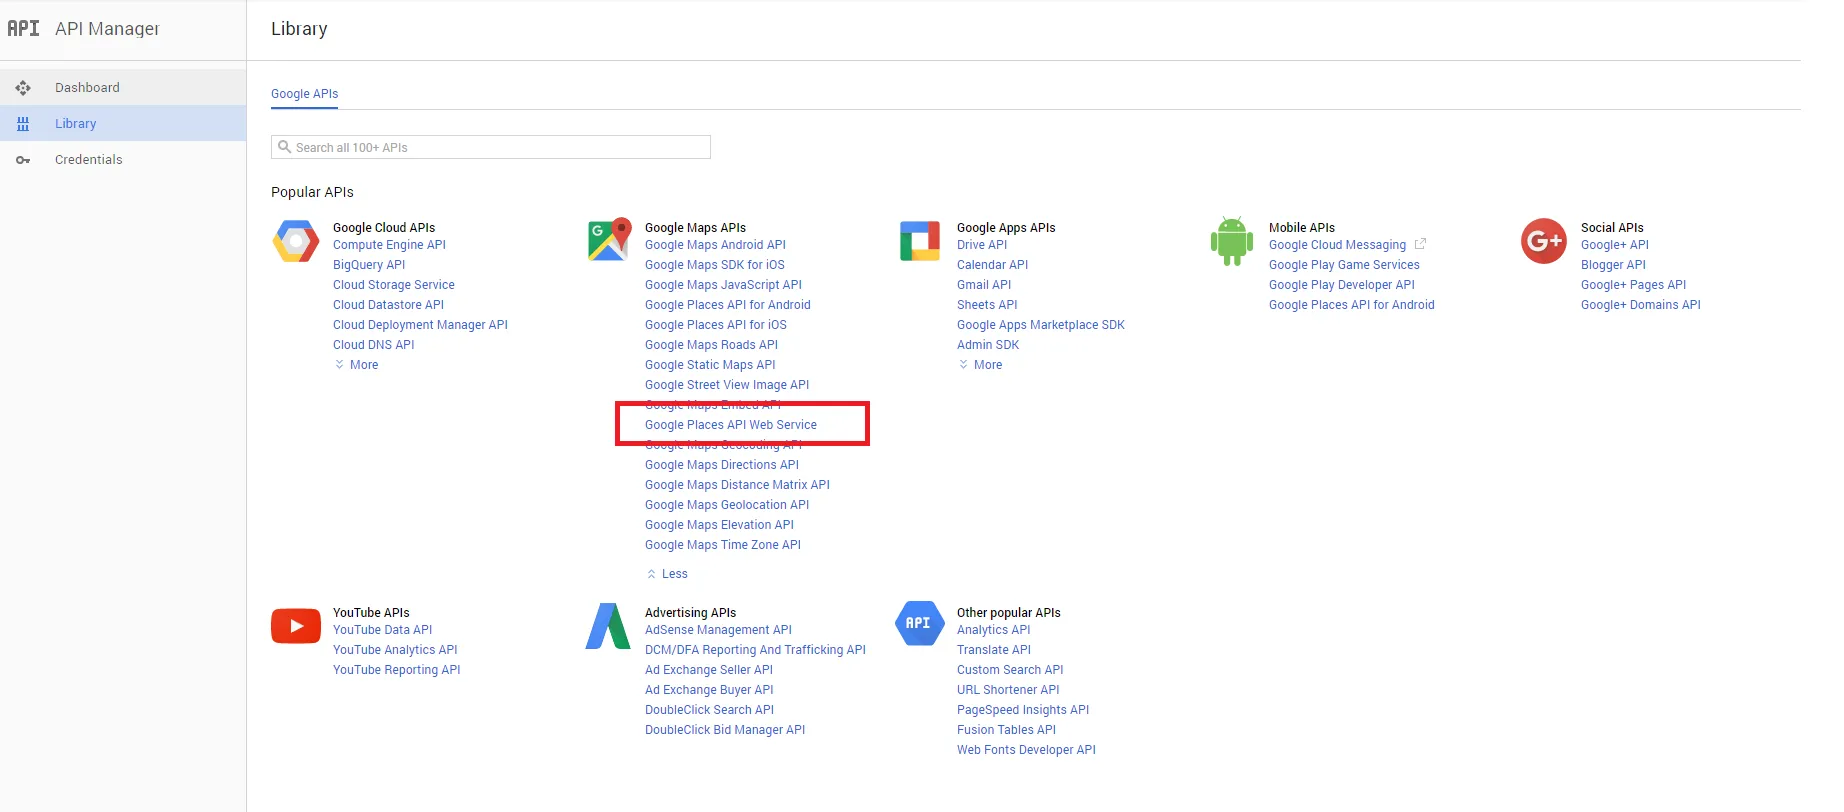Click the search magnifier icon
Viewport: 1844px width, 812px height.
285,147
